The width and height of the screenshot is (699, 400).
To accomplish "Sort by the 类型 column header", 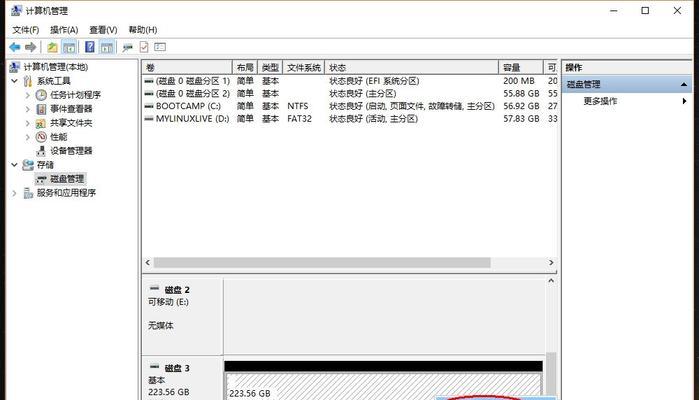I will (x=270, y=67).
